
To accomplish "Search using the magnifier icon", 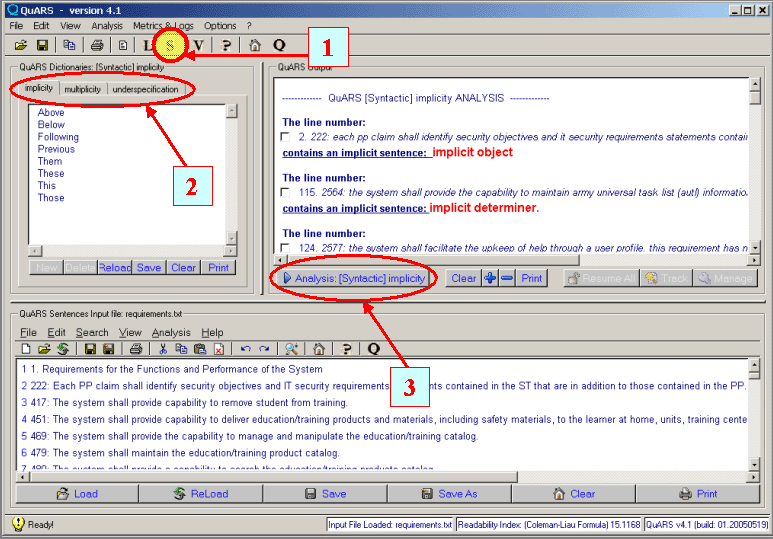I will click(x=291, y=349).
